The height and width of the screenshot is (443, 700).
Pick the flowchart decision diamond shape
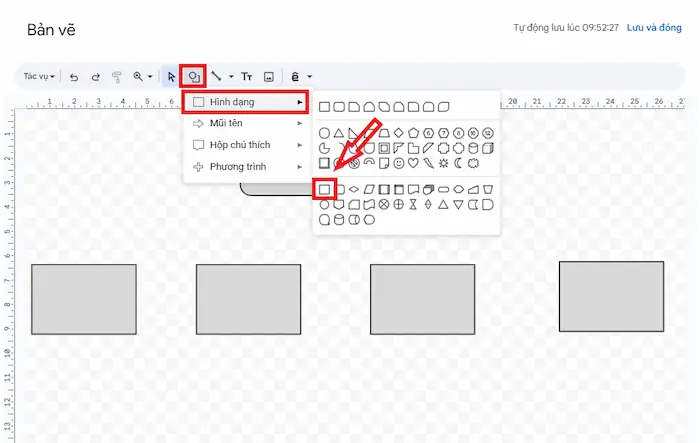(x=354, y=189)
